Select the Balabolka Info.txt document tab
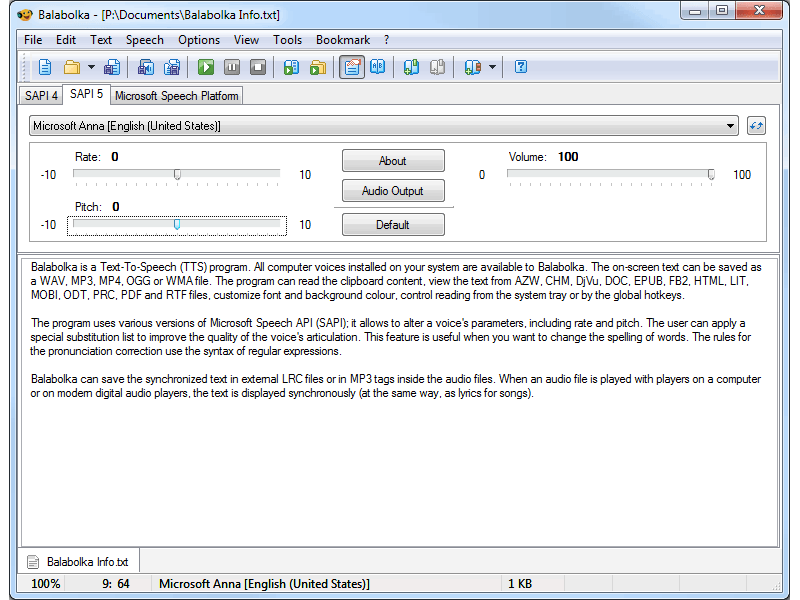This screenshot has width=800, height=600. point(79,562)
